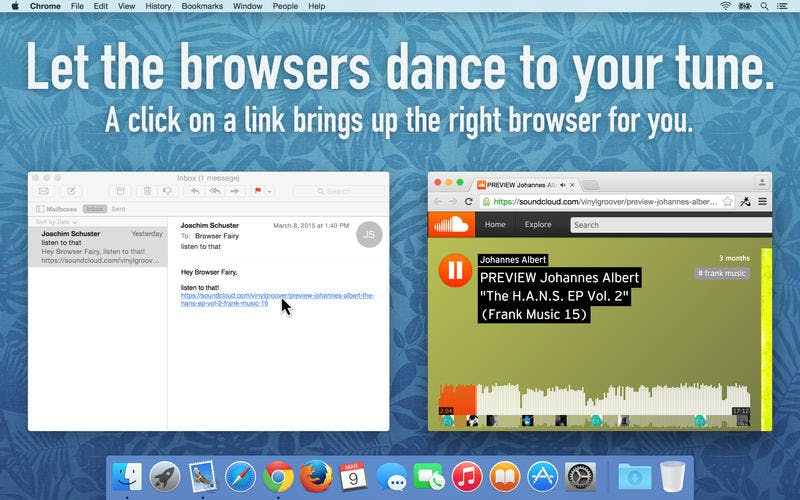Open the Chrome hamburger menu
The width and height of the screenshot is (800, 500).
pos(762,202)
